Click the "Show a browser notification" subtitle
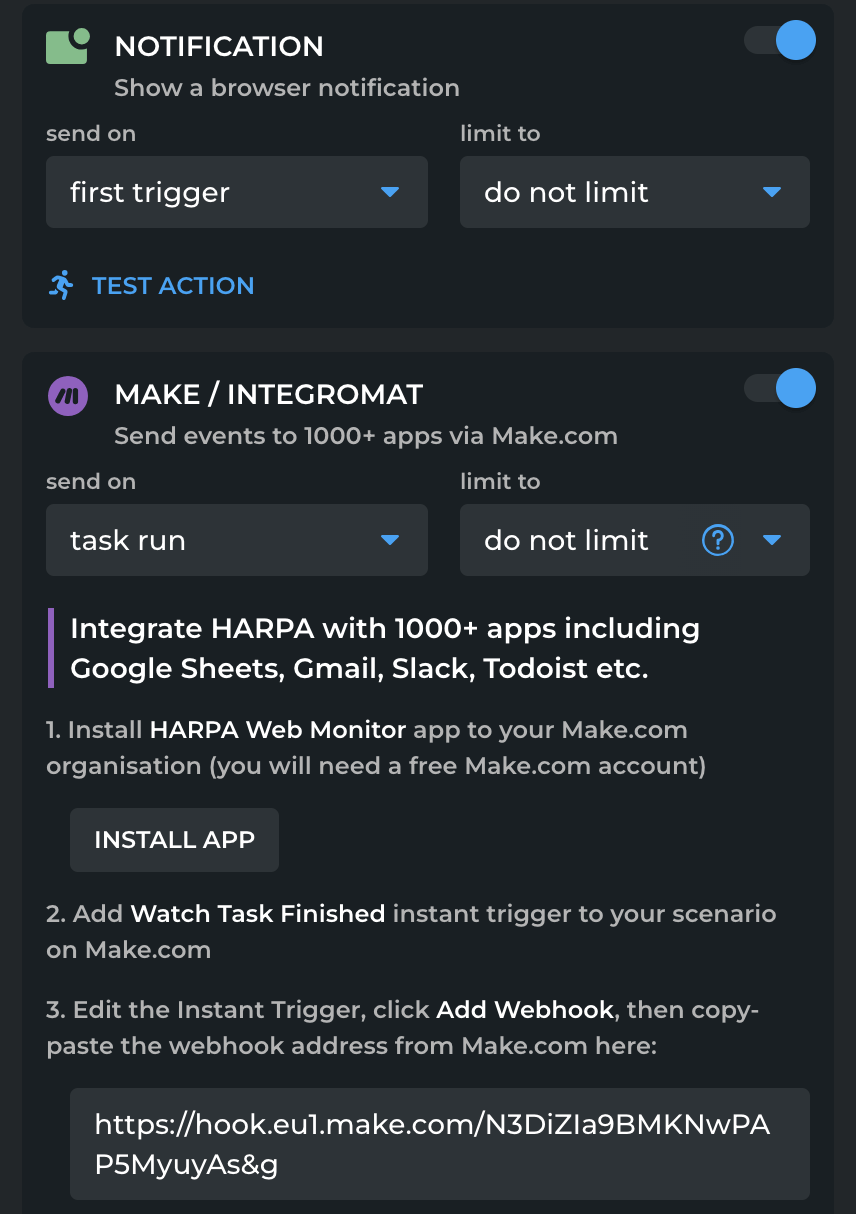 (287, 88)
